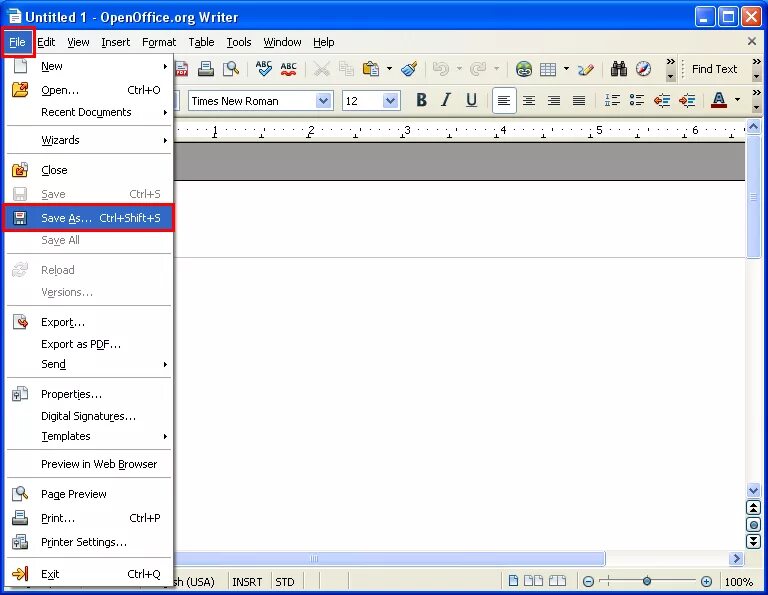Choose Export as PDF menu entry
This screenshot has height=595, width=768.
[89, 344]
